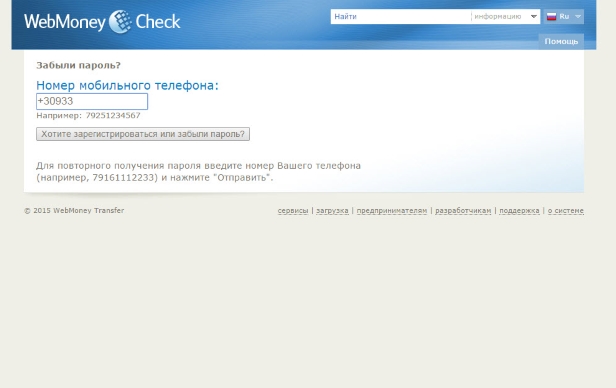Open the загрузка footer link
This screenshot has height=388, width=616.
tap(332, 210)
